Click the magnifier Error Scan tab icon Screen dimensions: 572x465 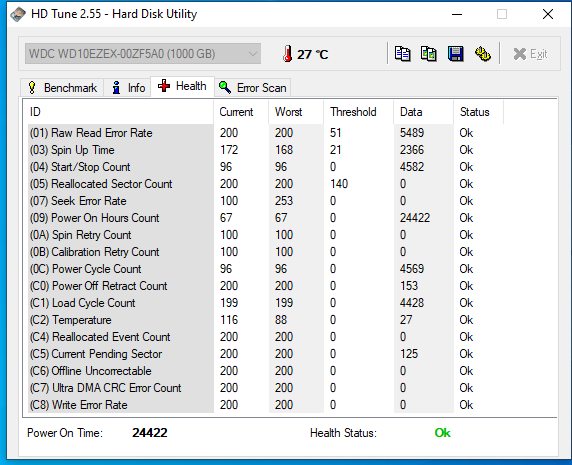click(x=225, y=88)
